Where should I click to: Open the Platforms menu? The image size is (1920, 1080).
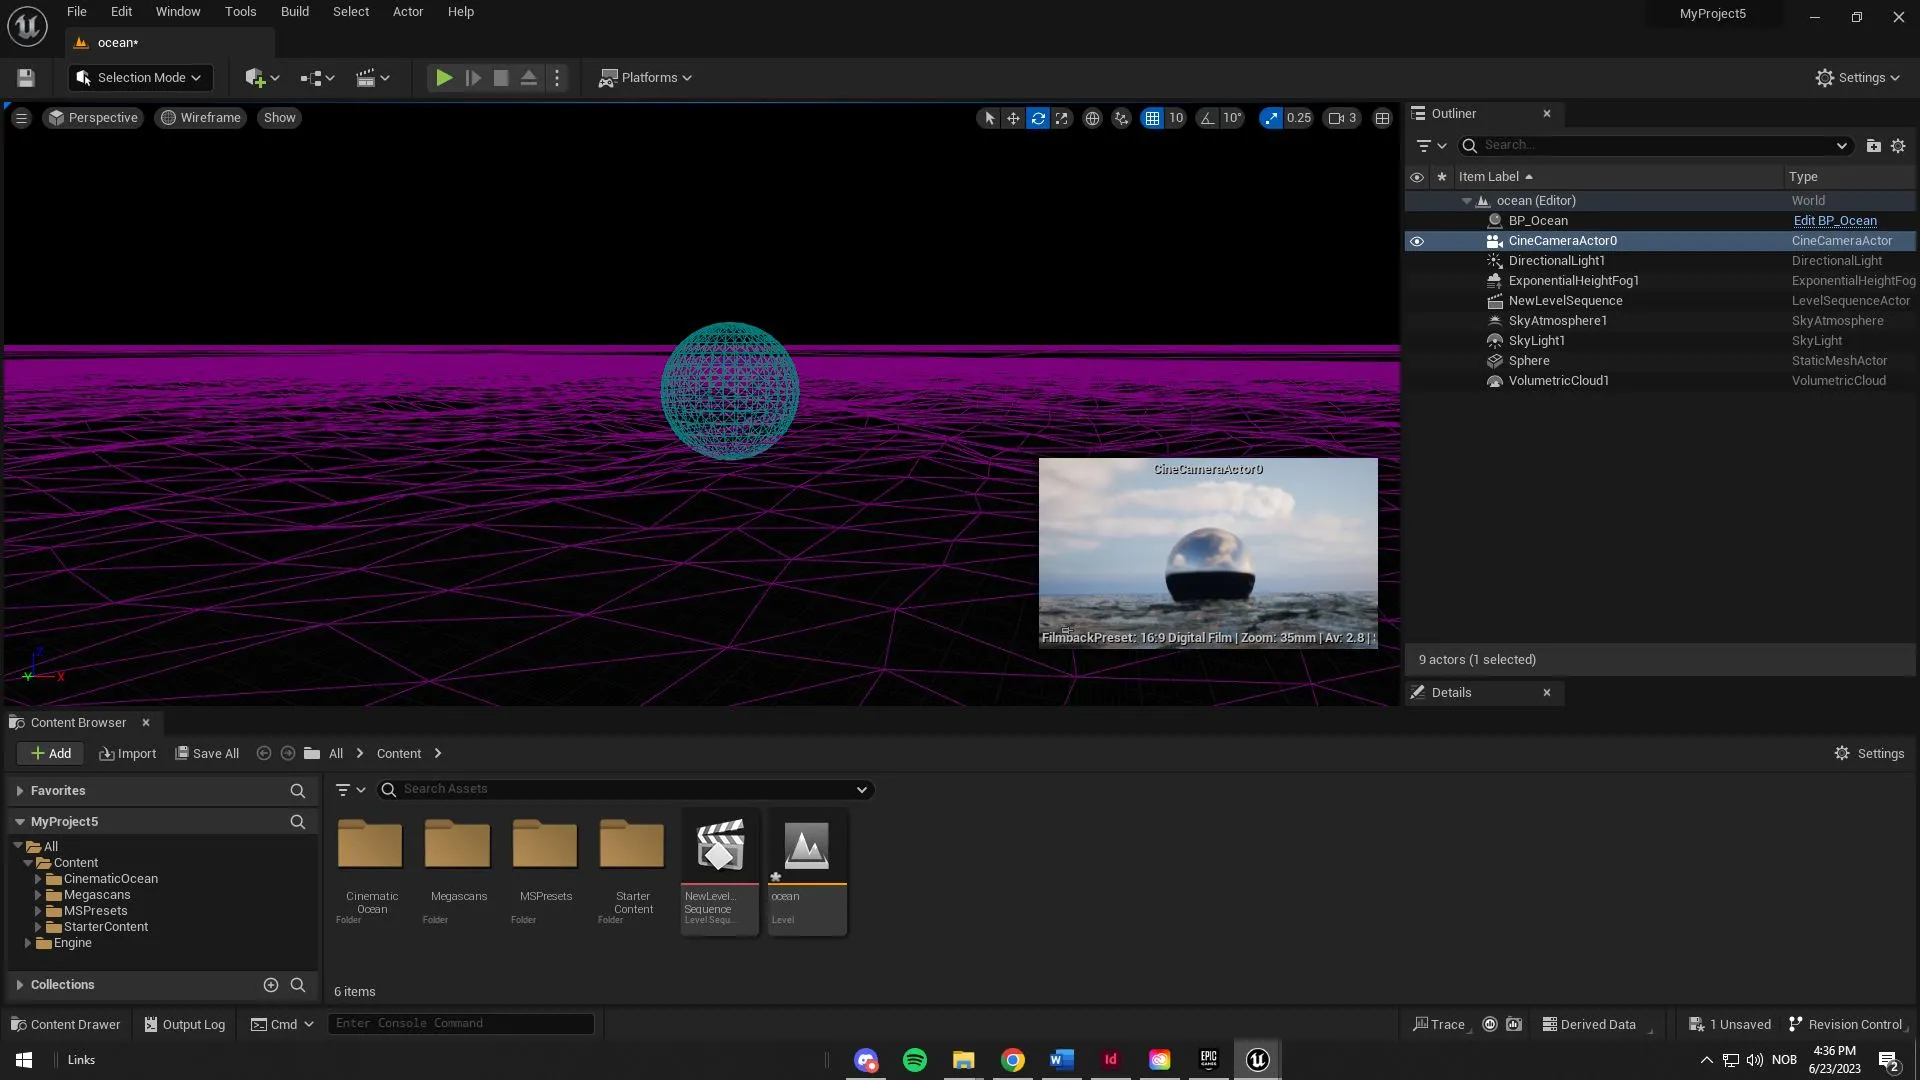tap(645, 78)
